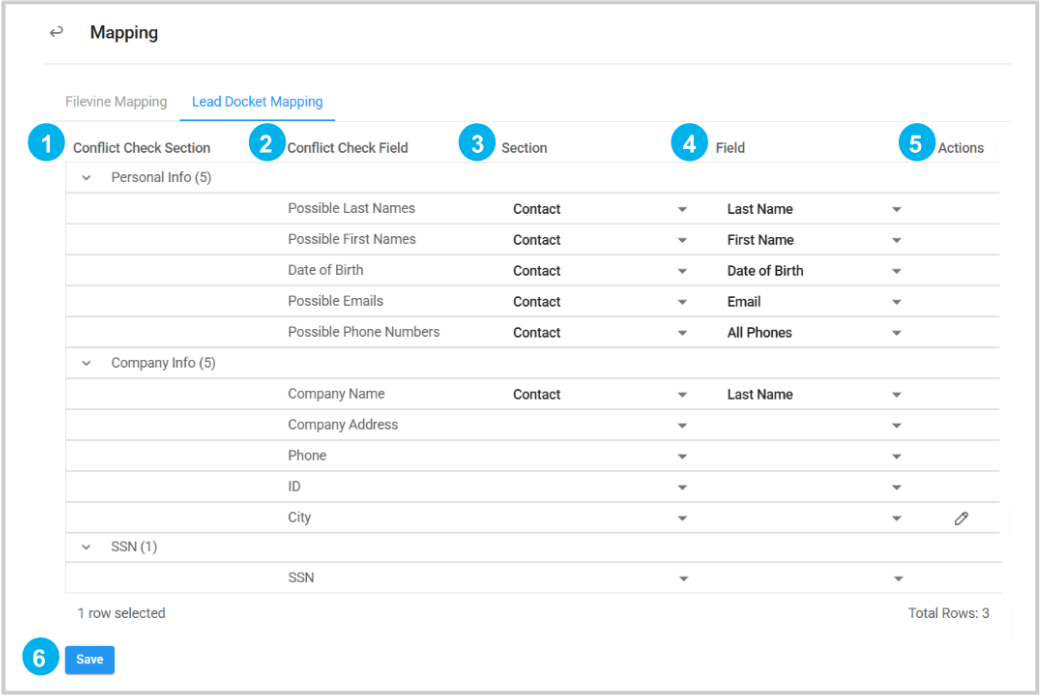This screenshot has height=696, width=1041.
Task: Click the back arrow beside Mapping
Action: 56,32
